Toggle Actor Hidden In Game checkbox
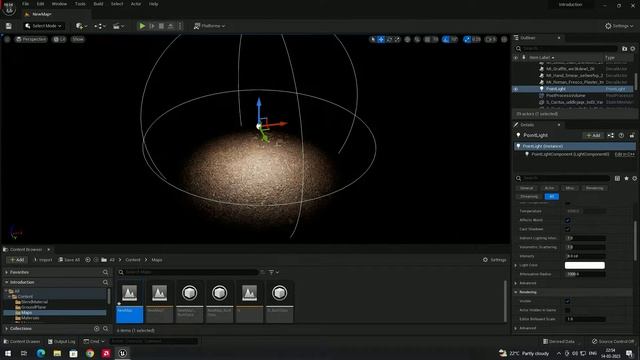 point(567,310)
